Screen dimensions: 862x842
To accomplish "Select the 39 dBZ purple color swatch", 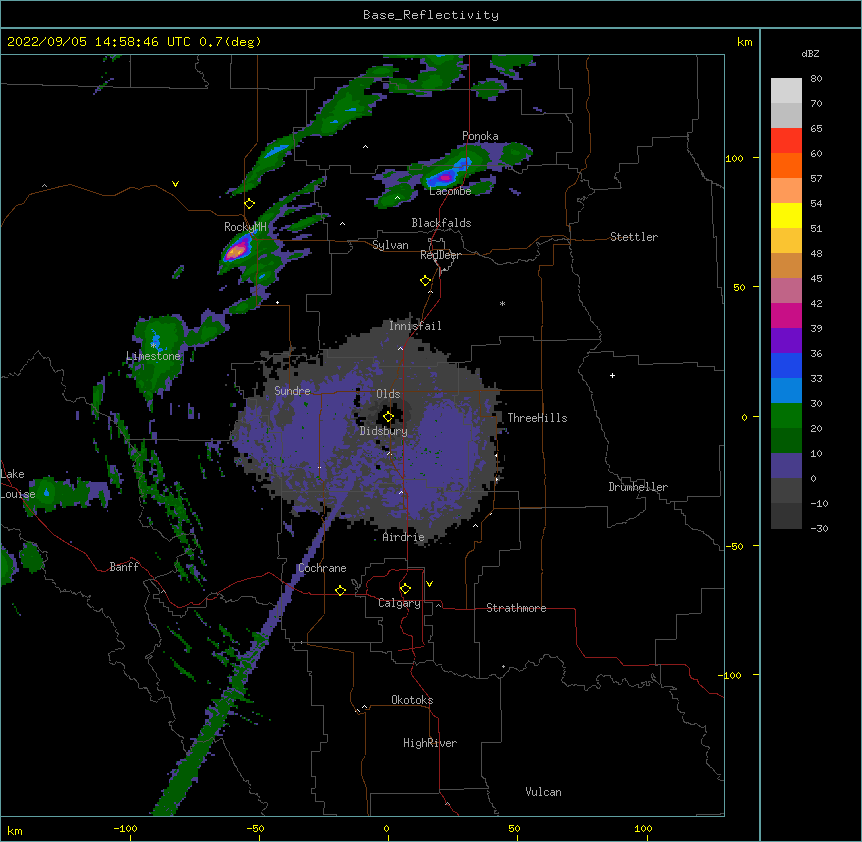I will [x=786, y=341].
